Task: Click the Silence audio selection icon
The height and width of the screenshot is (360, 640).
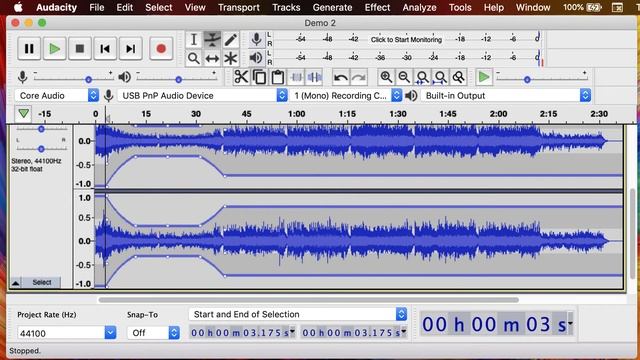Action: click(x=314, y=77)
